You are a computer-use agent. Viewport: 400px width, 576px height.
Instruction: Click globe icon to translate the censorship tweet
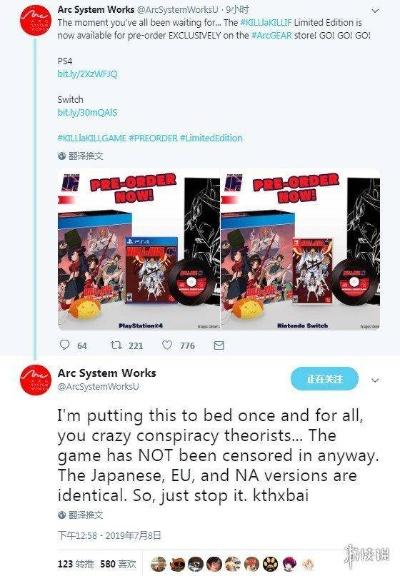[62, 515]
